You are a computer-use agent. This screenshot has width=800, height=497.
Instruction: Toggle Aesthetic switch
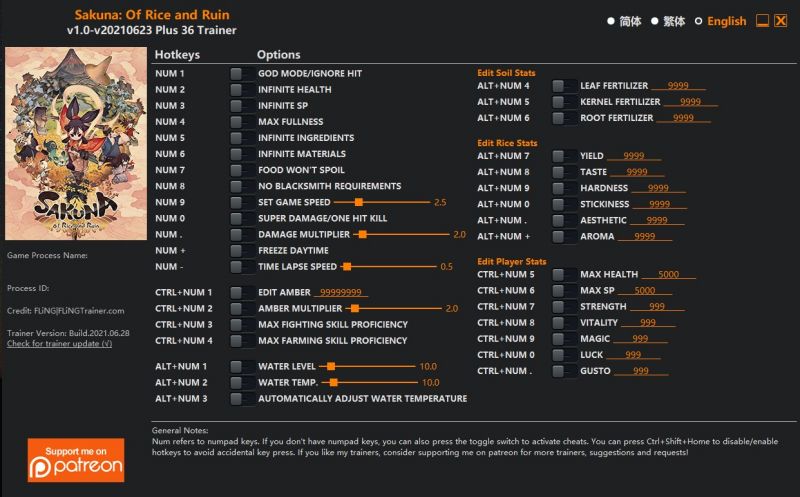564,220
